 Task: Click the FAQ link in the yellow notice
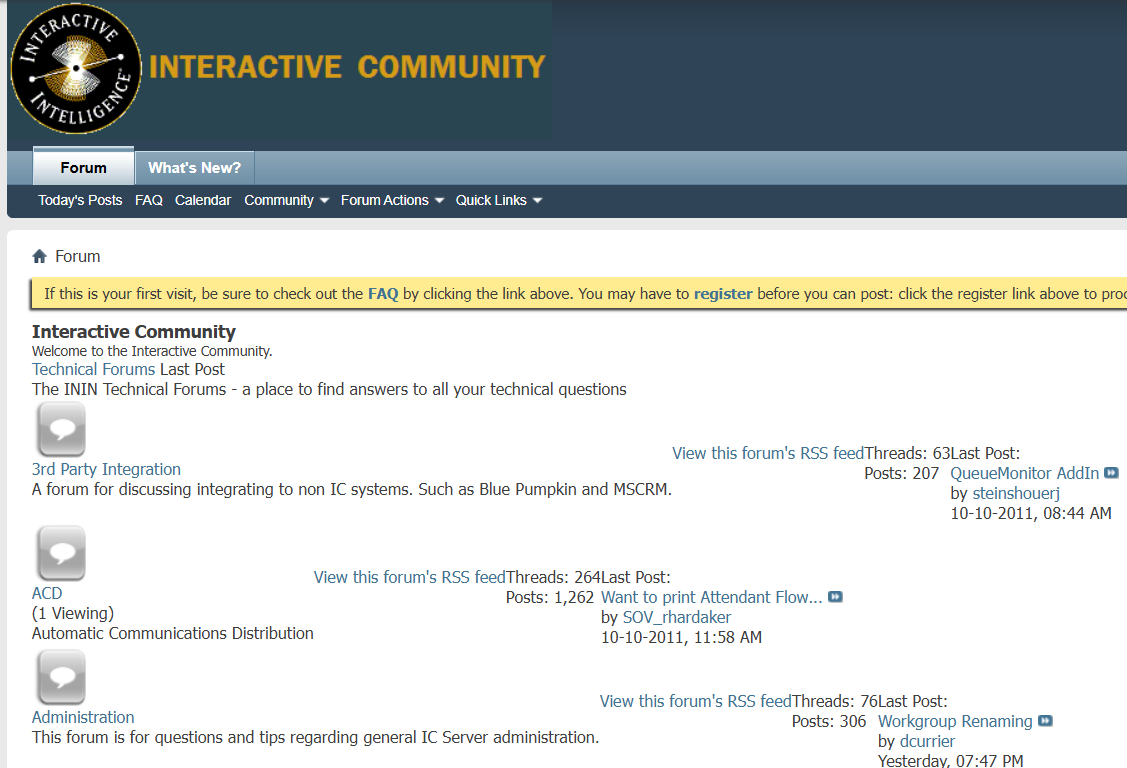tap(383, 294)
